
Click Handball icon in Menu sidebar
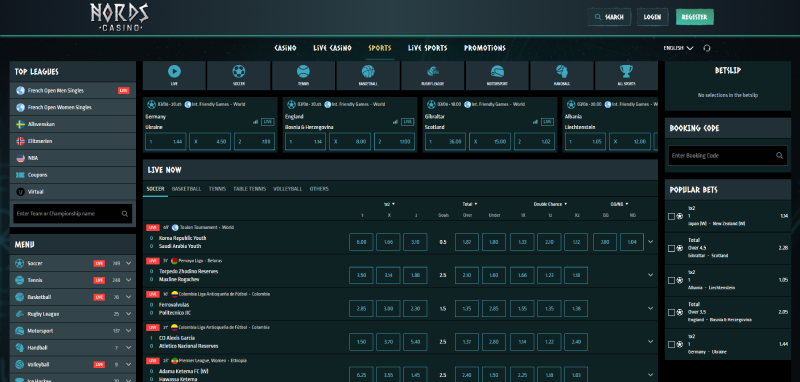click(x=19, y=348)
